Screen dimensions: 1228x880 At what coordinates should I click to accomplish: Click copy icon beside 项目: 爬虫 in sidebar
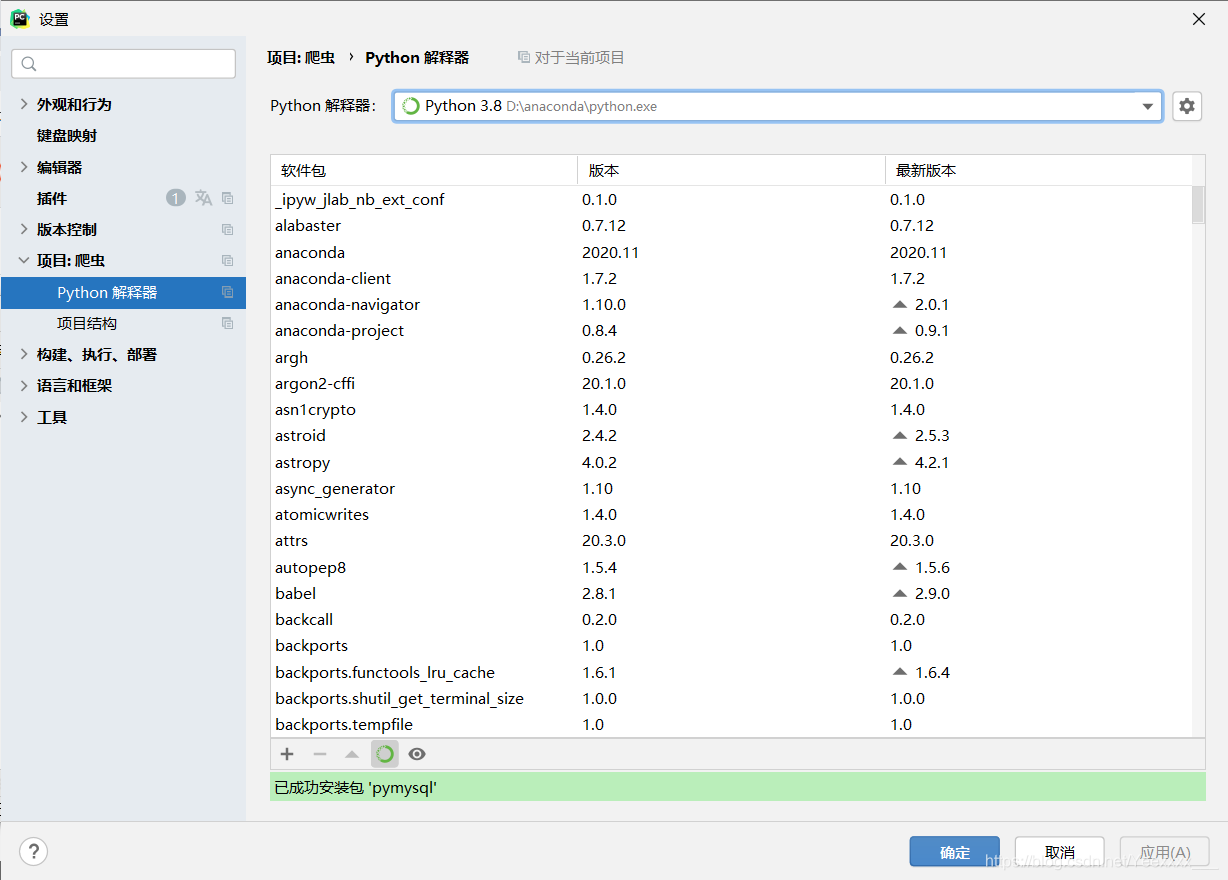(227, 261)
